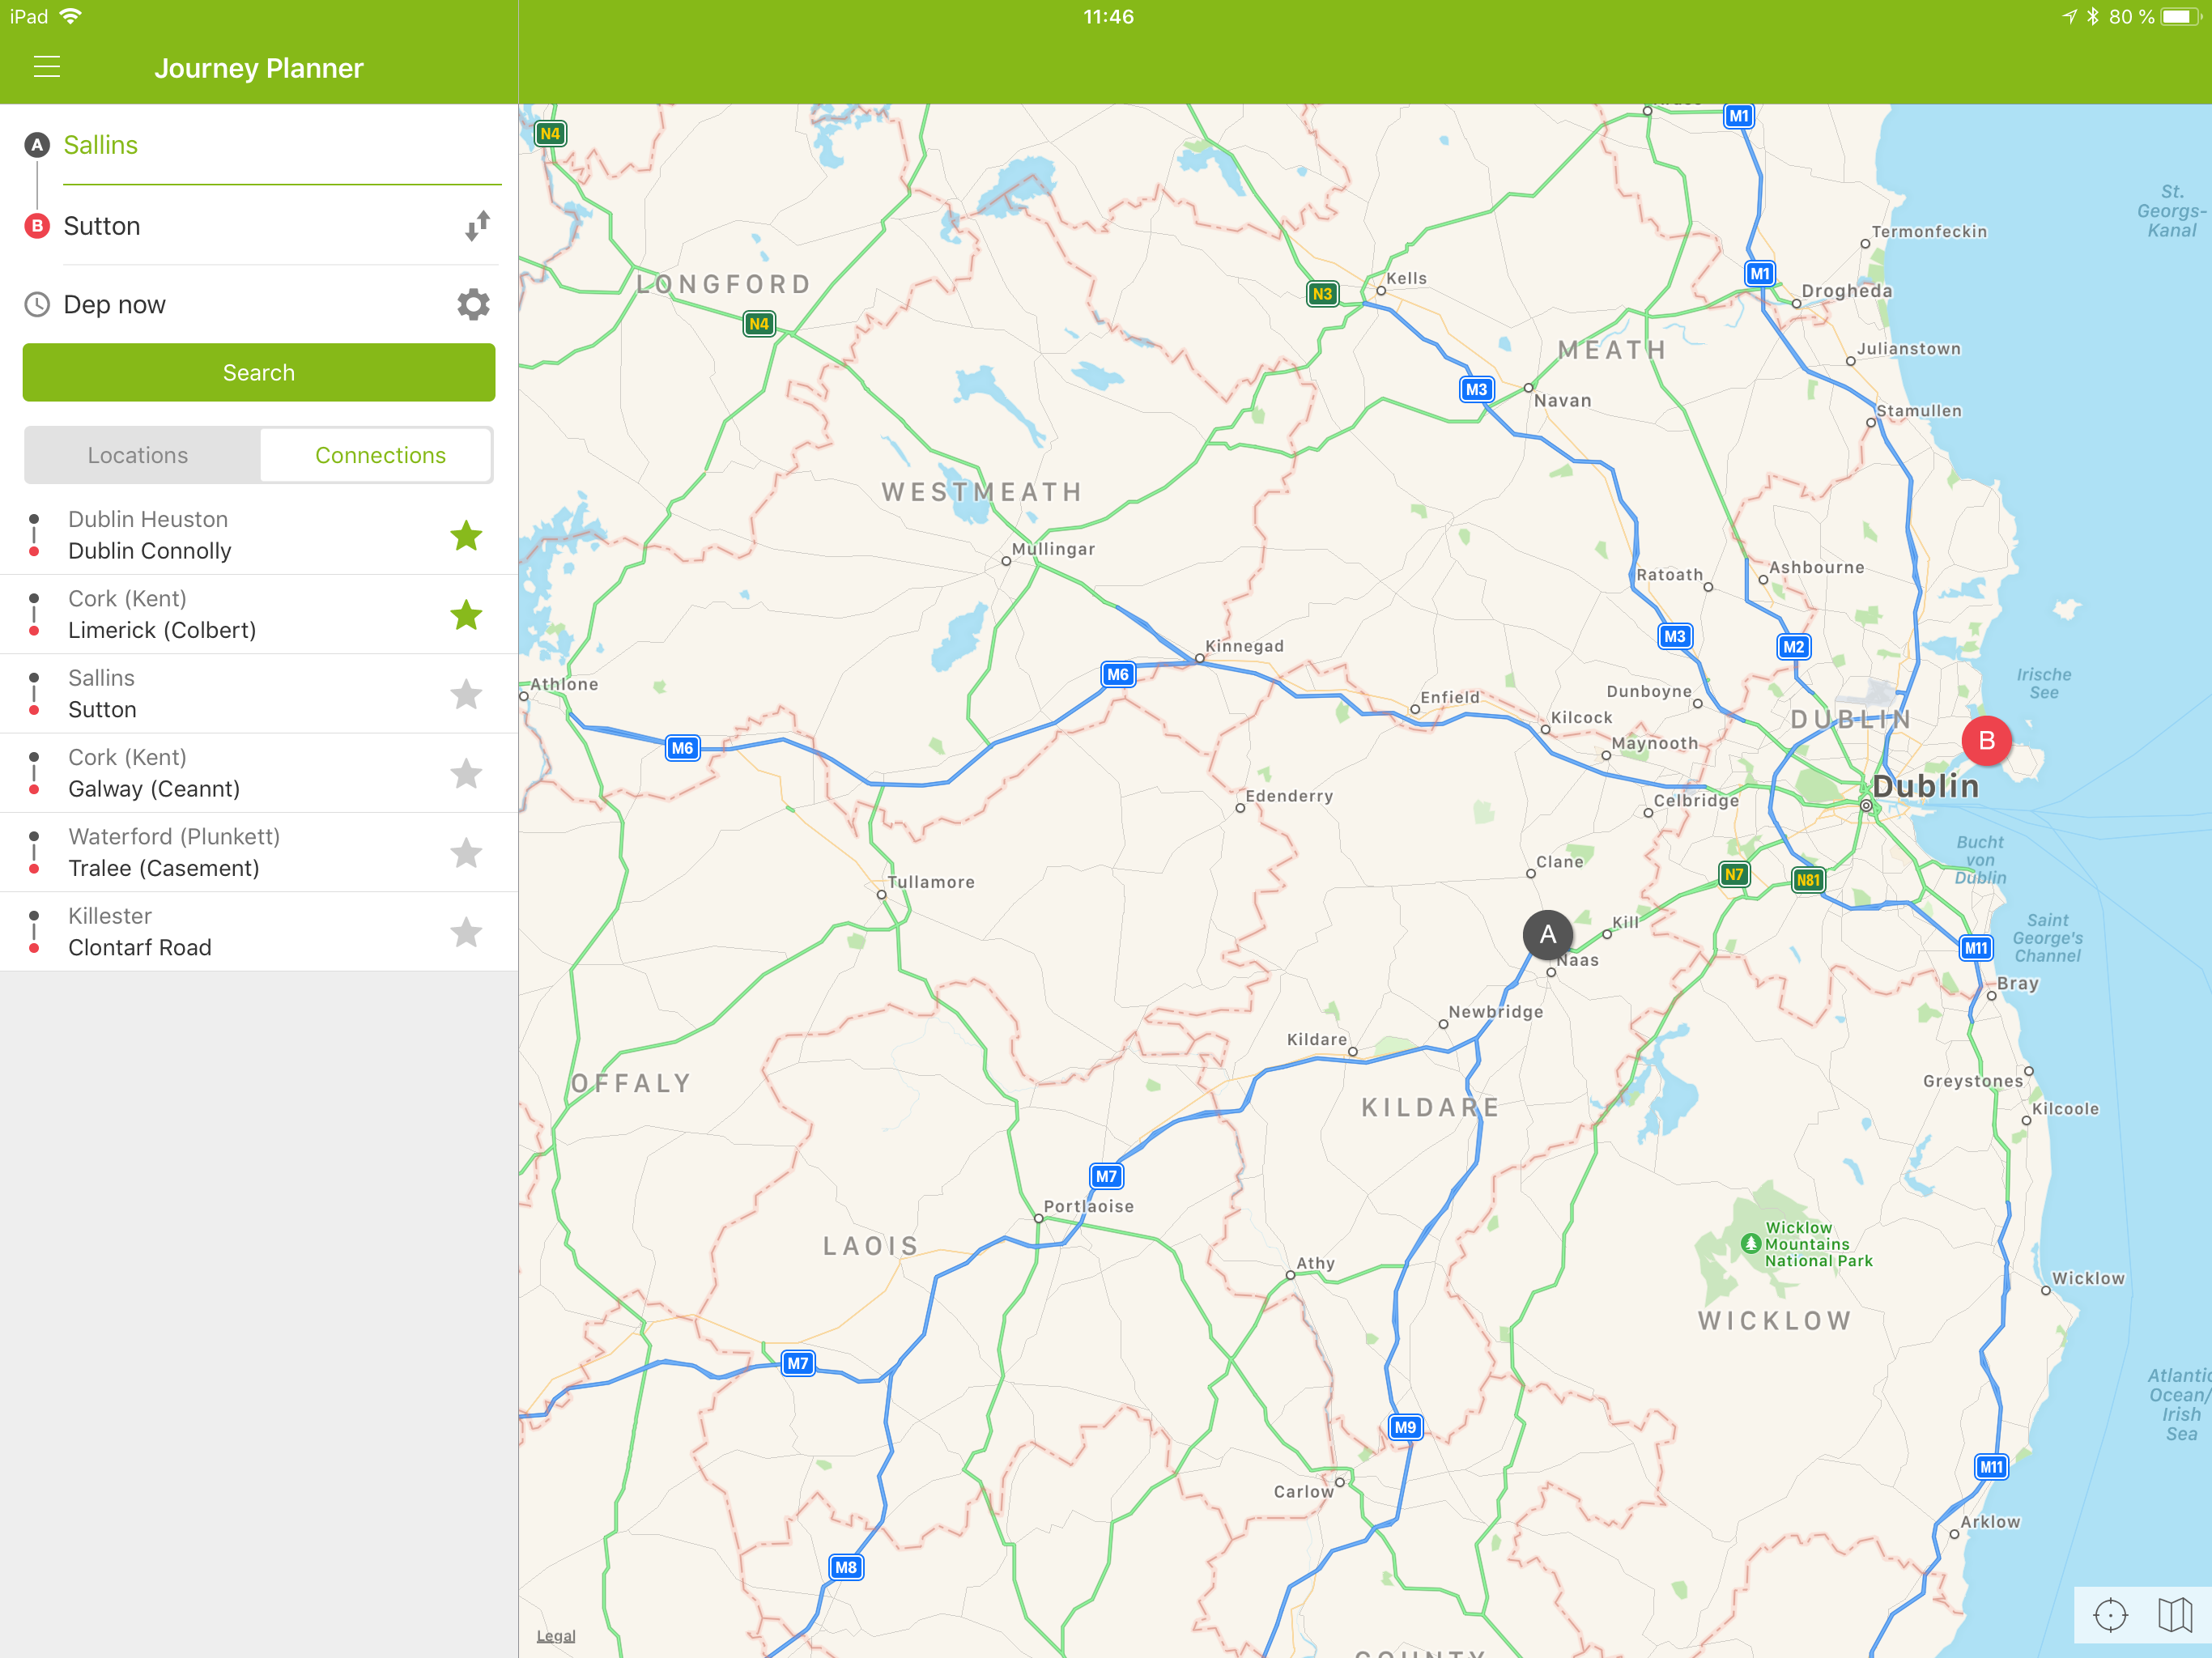The height and width of the screenshot is (1658, 2212).
Task: Tap the Arklow town label
Action: [x=1990, y=1521]
